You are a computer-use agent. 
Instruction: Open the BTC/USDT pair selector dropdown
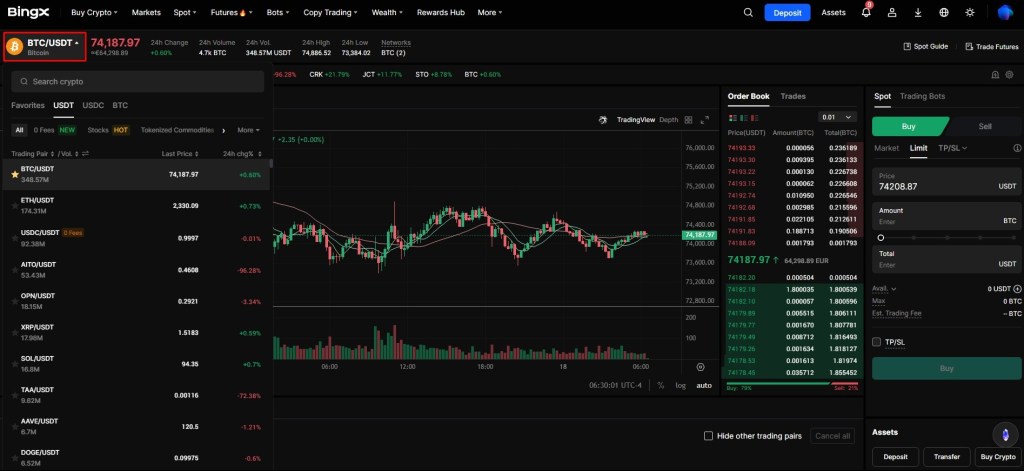click(45, 47)
